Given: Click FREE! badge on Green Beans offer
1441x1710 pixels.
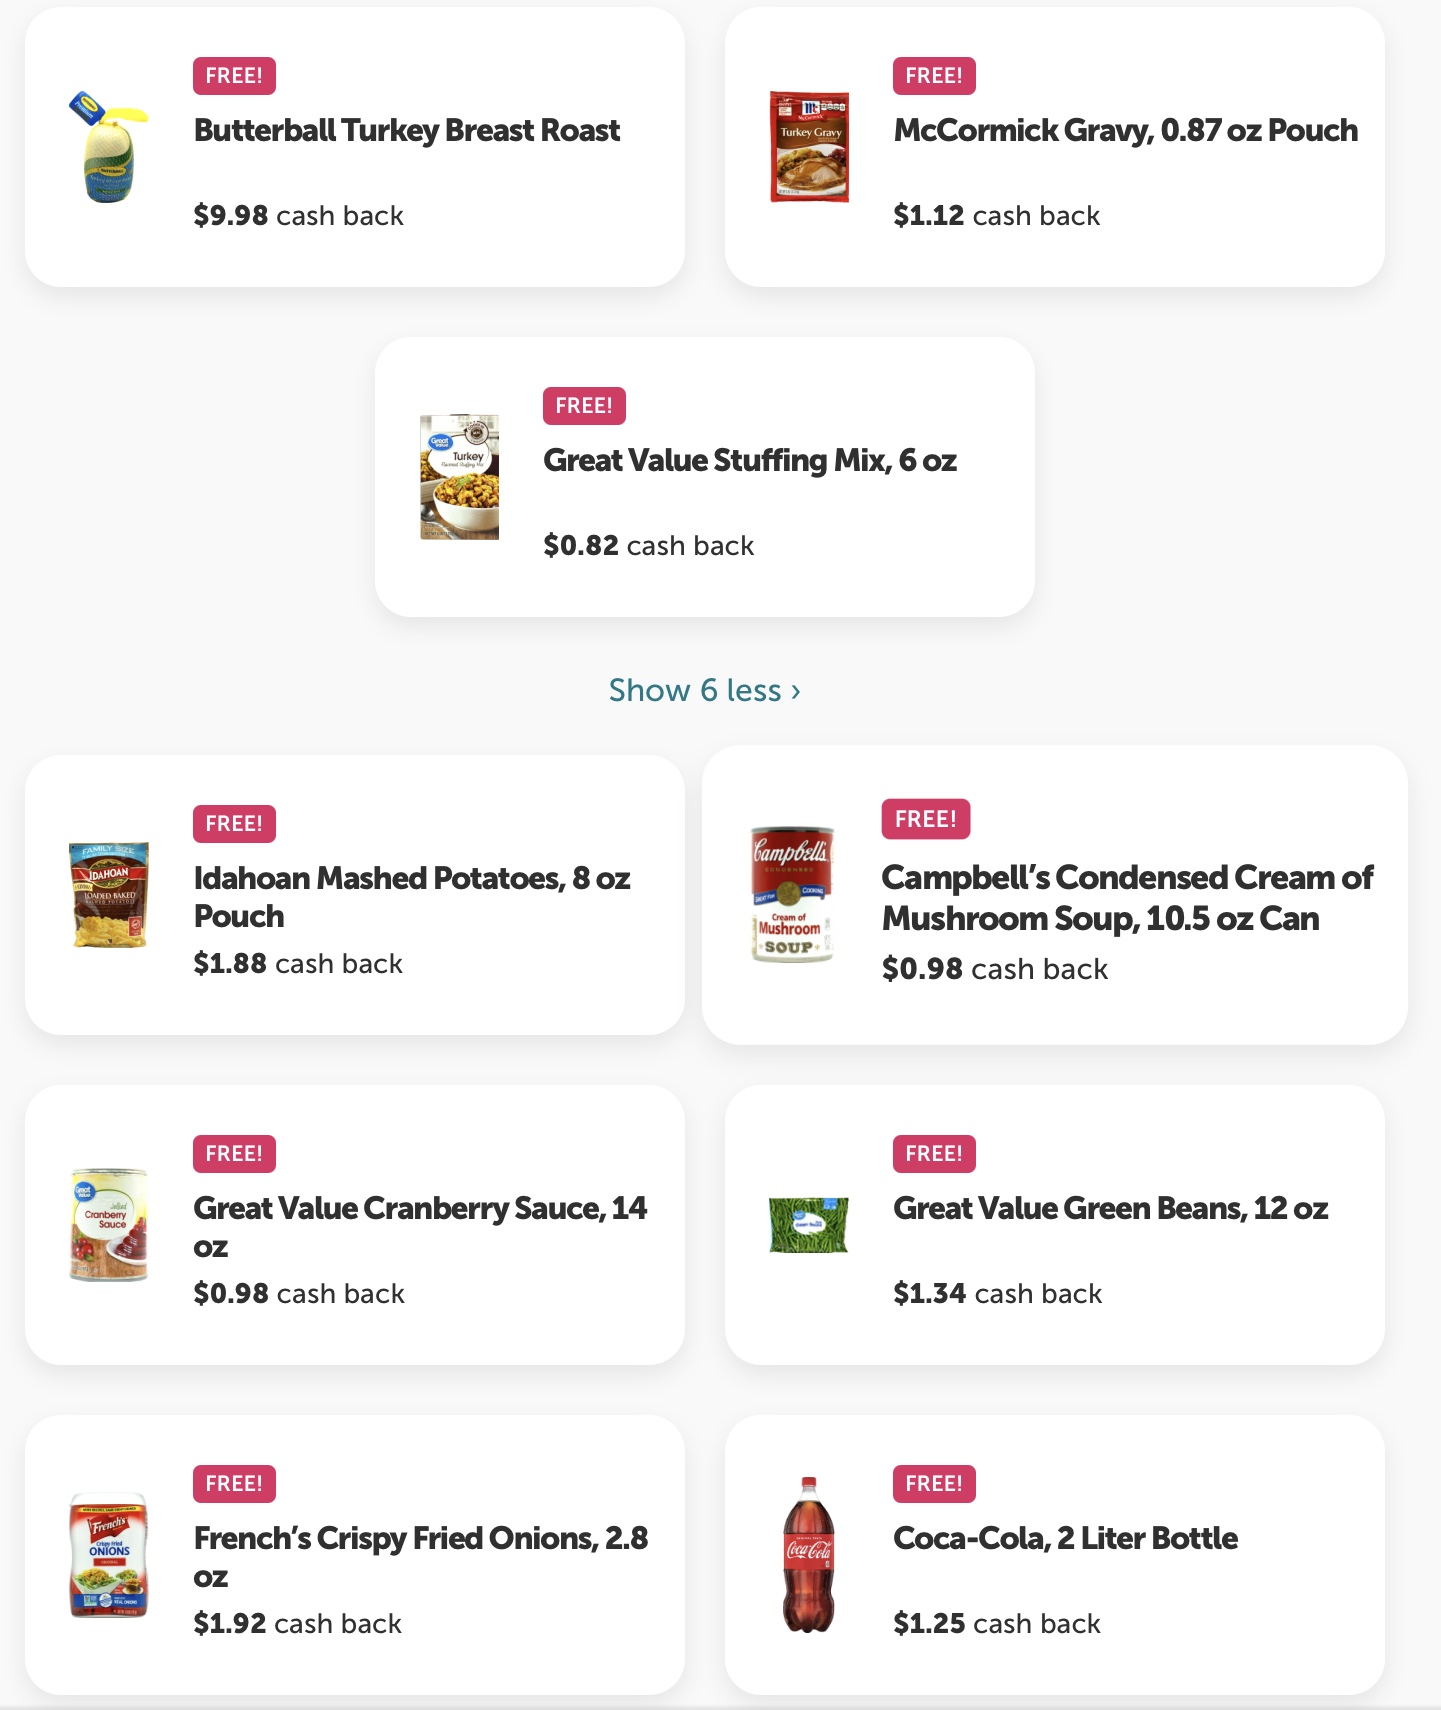Looking at the screenshot, I should tap(934, 1154).
